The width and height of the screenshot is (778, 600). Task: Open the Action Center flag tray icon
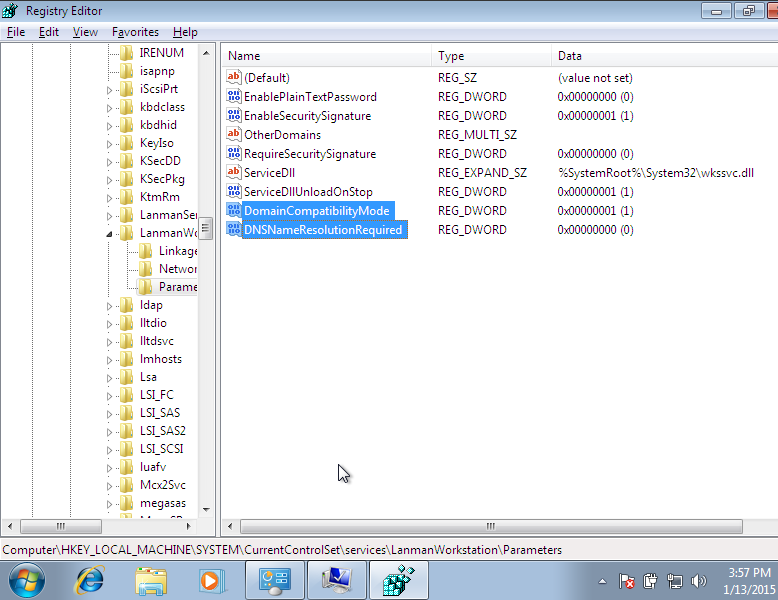(x=626, y=581)
